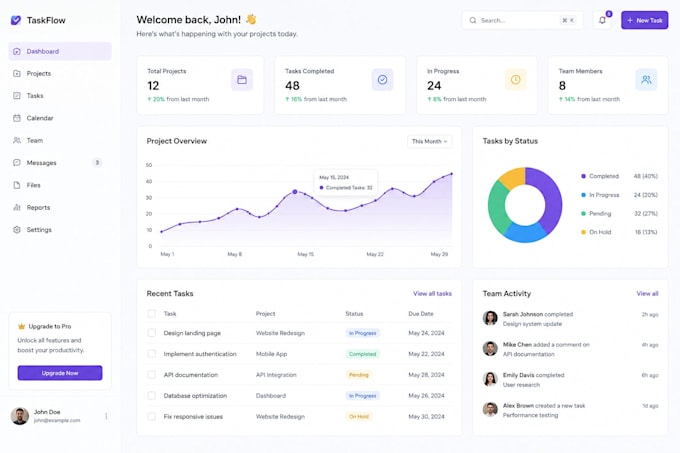The image size is (680, 453).
Task: Click the Status column header
Action: pos(354,313)
